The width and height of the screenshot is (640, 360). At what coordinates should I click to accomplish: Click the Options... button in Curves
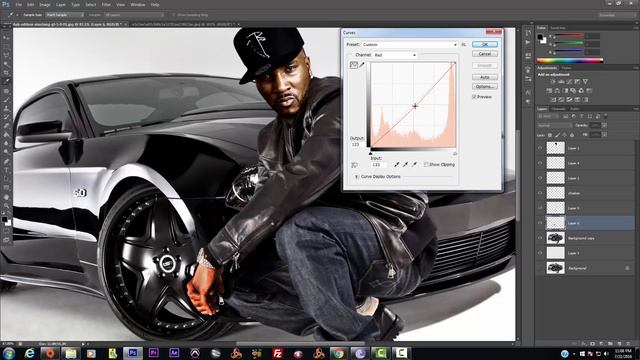tap(485, 87)
